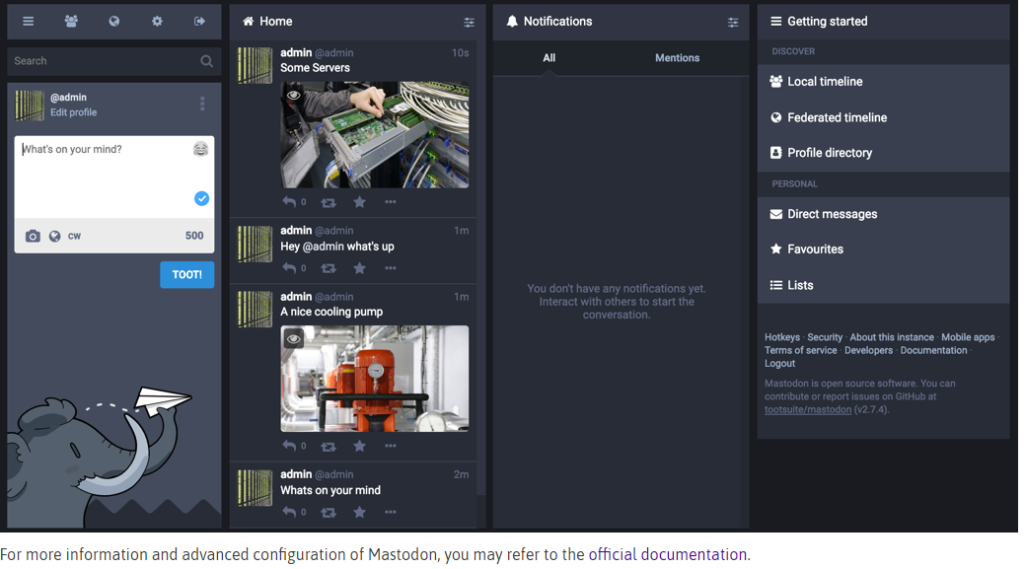Open the three-dot menu beside @admin profile

click(203, 104)
